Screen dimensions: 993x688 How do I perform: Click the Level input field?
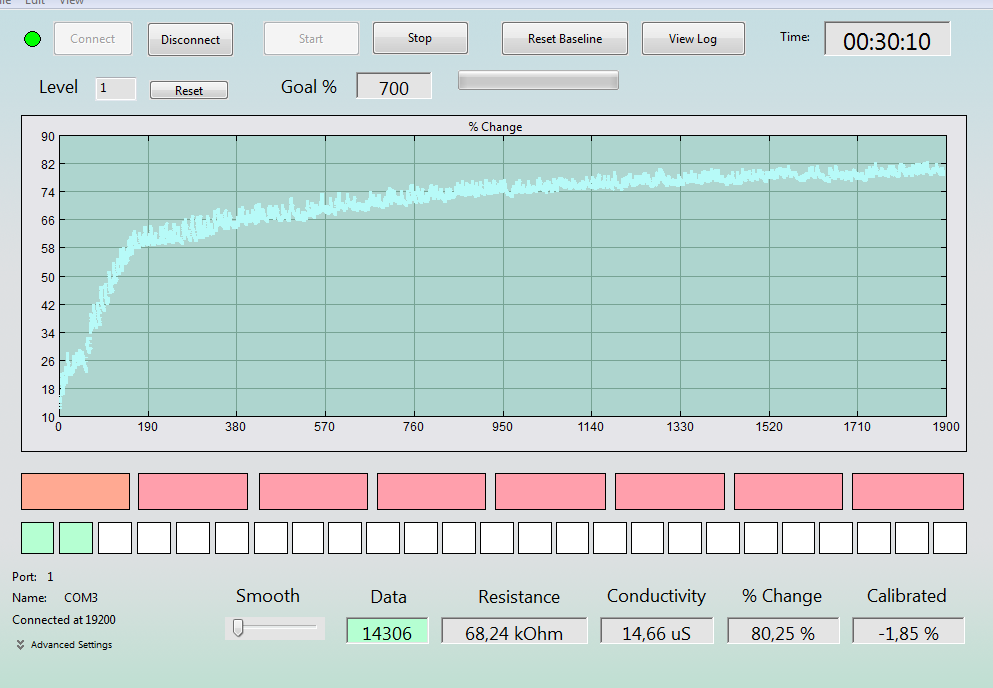pyautogui.click(x=116, y=89)
